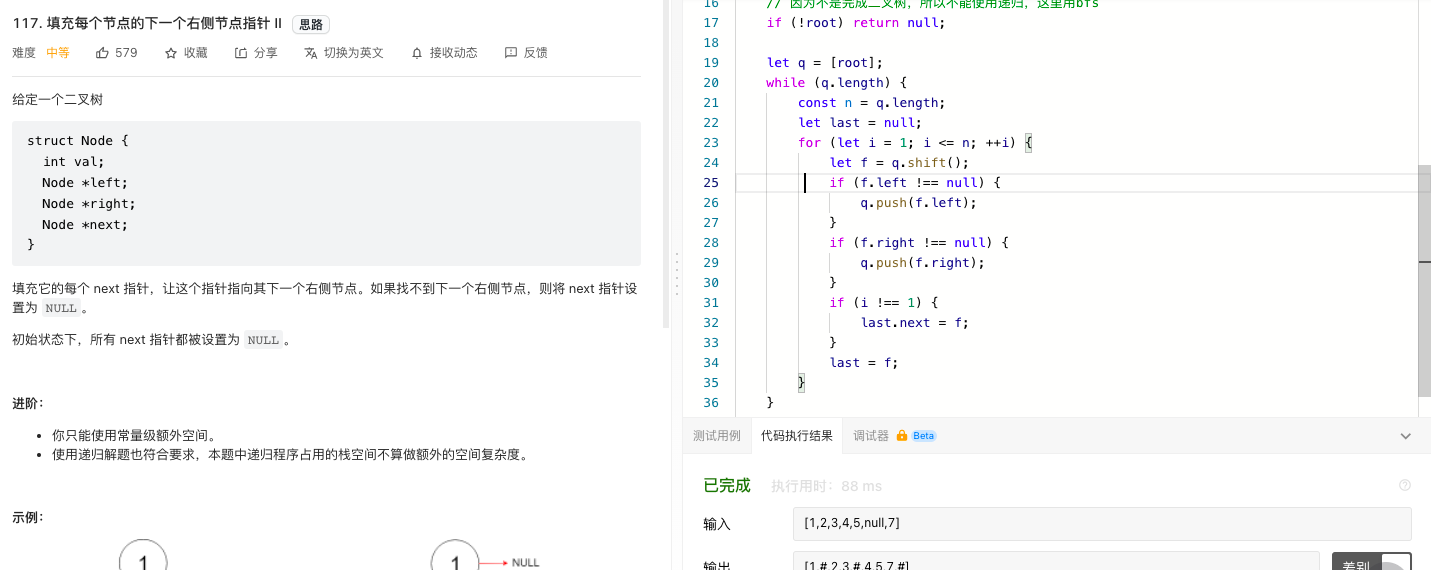Click the 已完成 status text
Image resolution: width=1431 pixels, height=570 pixels.
(x=727, y=485)
